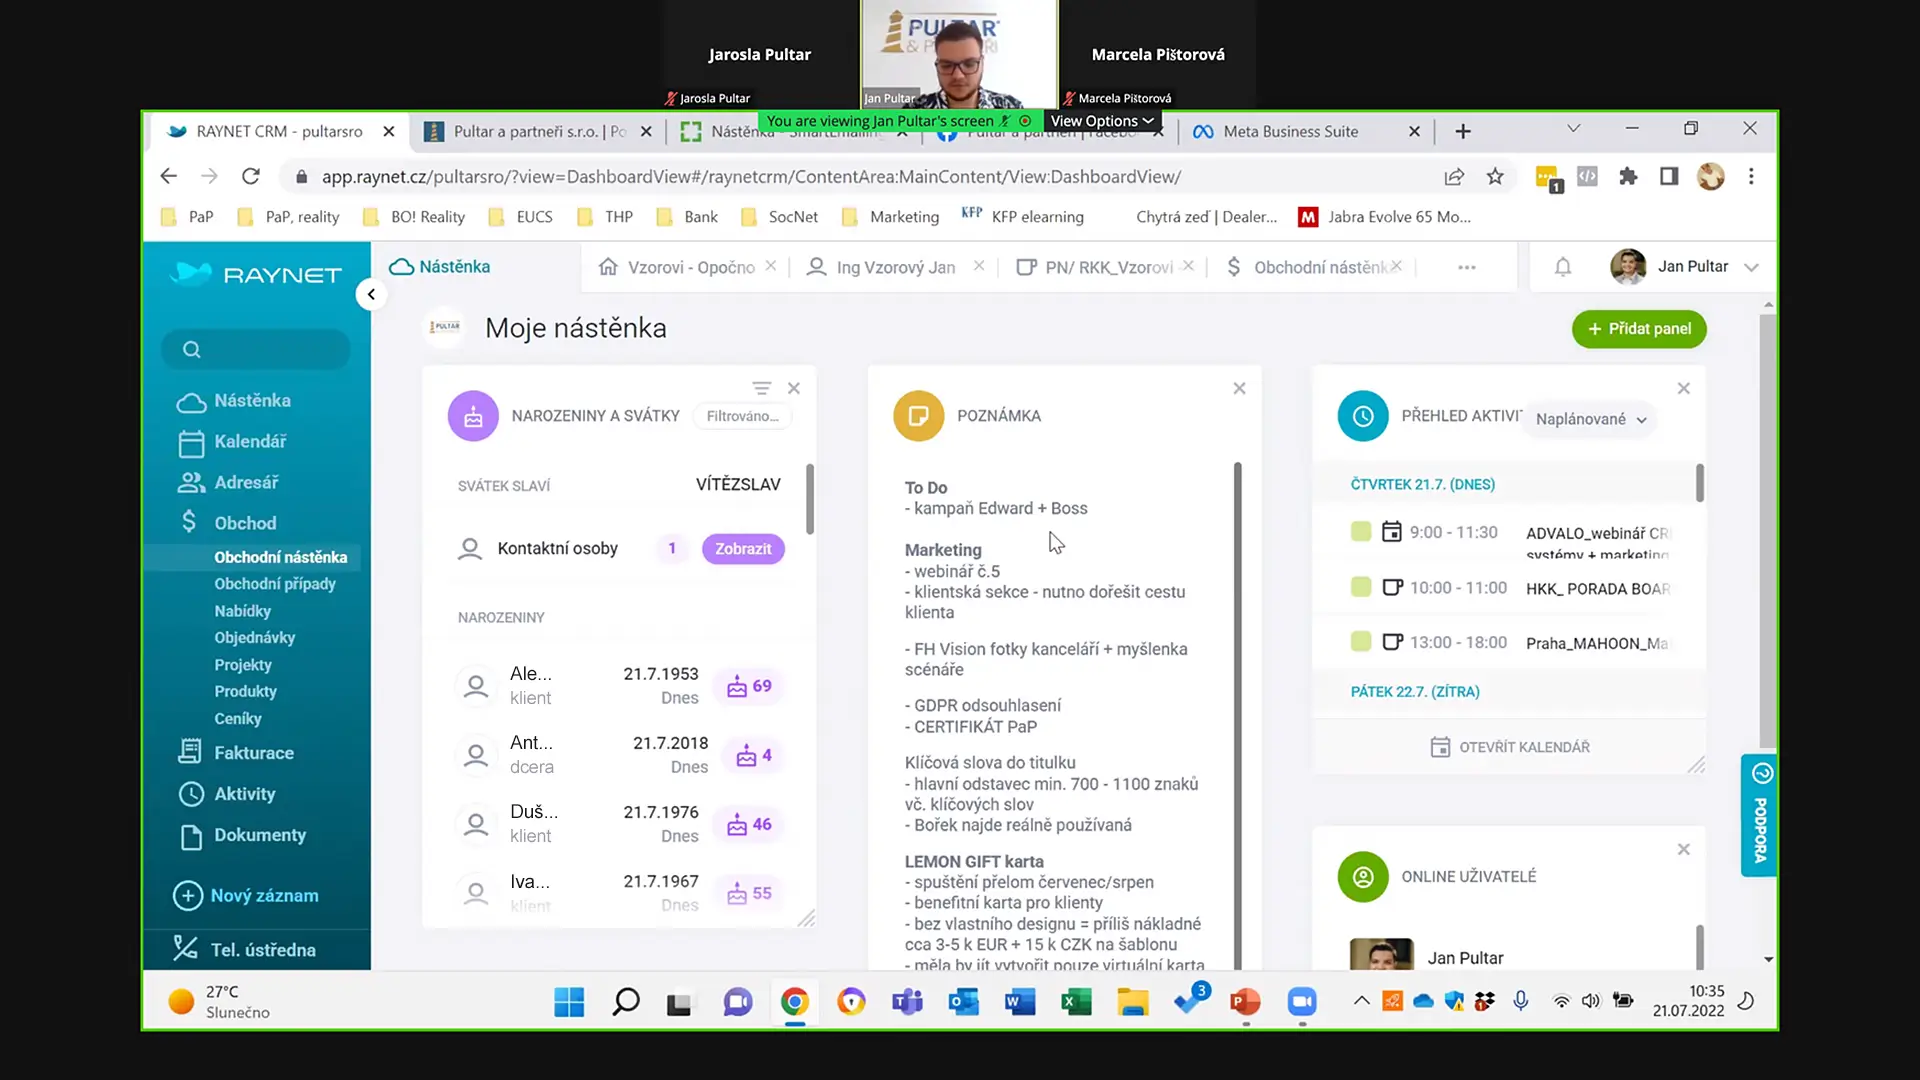Open Tel. ústředna phone icon
1920x1080 pixels.
(x=186, y=948)
